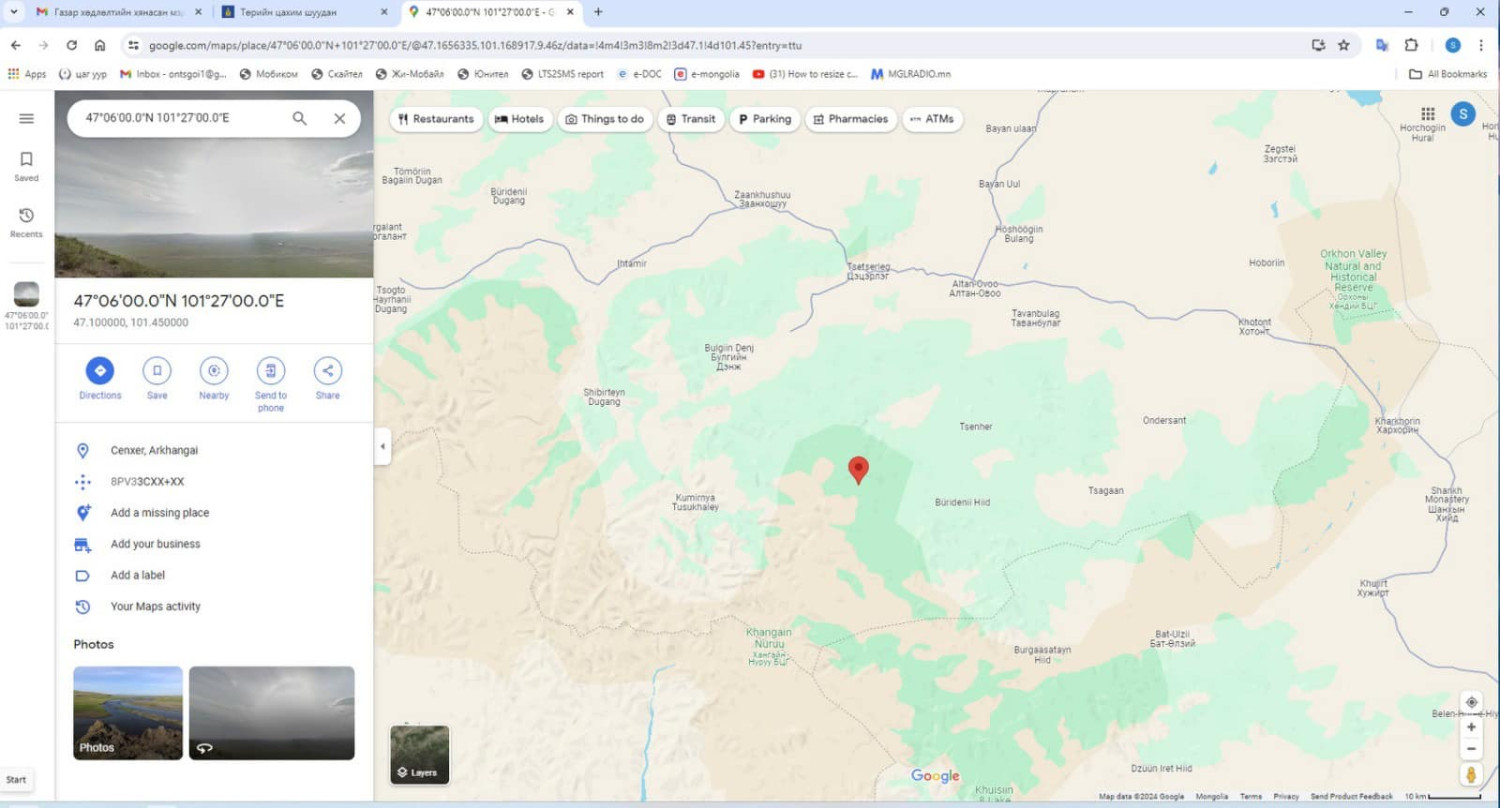Clear the search box with X
Screen dimensions: 1500x808
pos(340,118)
